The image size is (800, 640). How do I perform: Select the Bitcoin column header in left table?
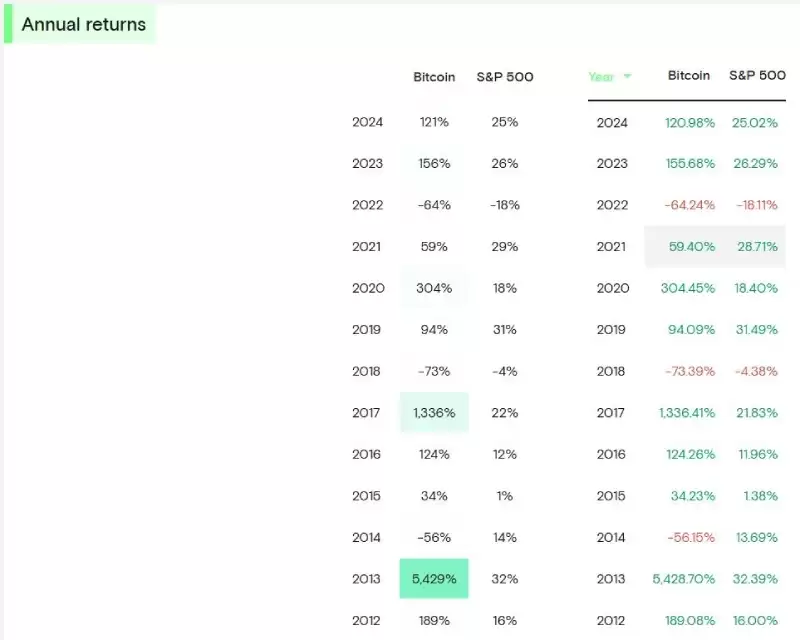433,77
